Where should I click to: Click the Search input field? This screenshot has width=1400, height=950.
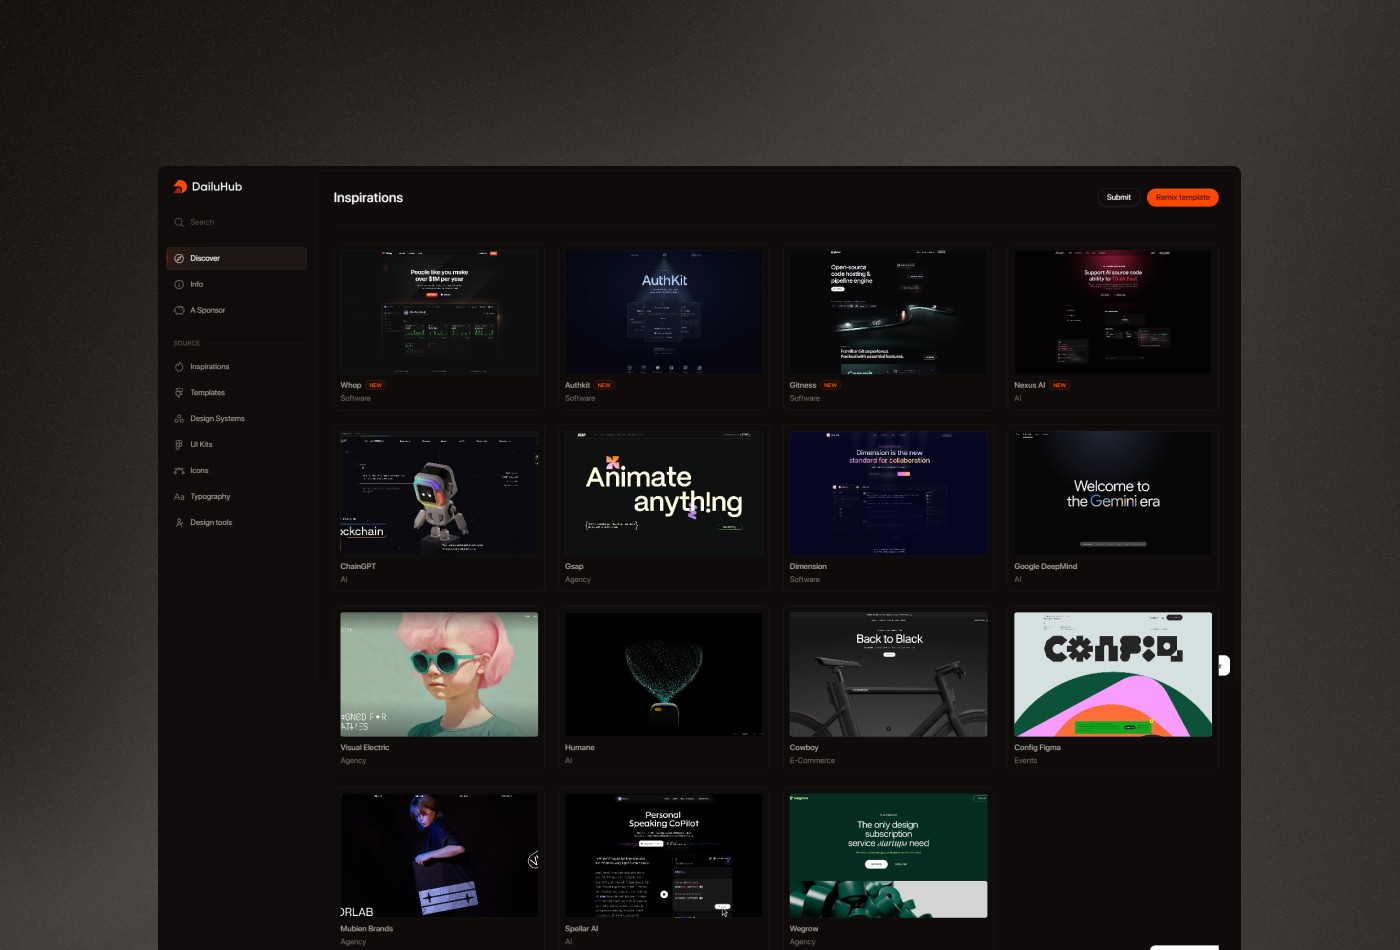(236, 222)
